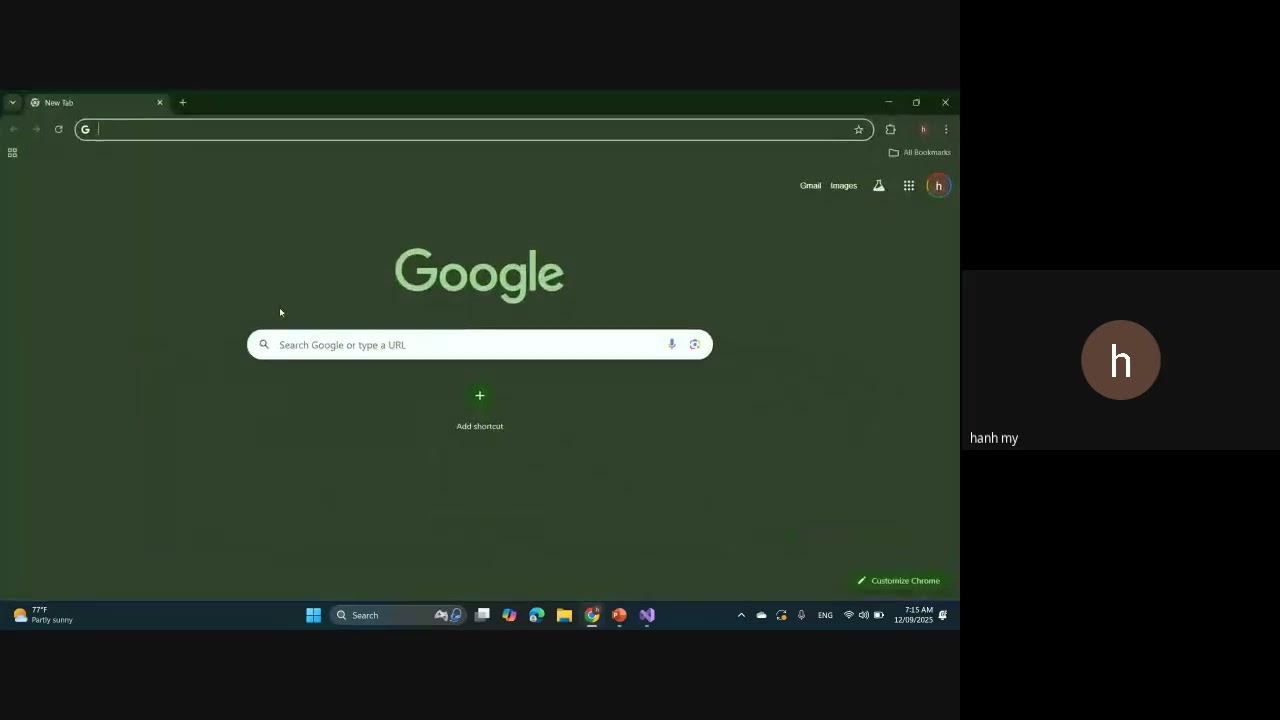The width and height of the screenshot is (1280, 720).
Task: Click the taskbar Search box
Action: coord(400,615)
